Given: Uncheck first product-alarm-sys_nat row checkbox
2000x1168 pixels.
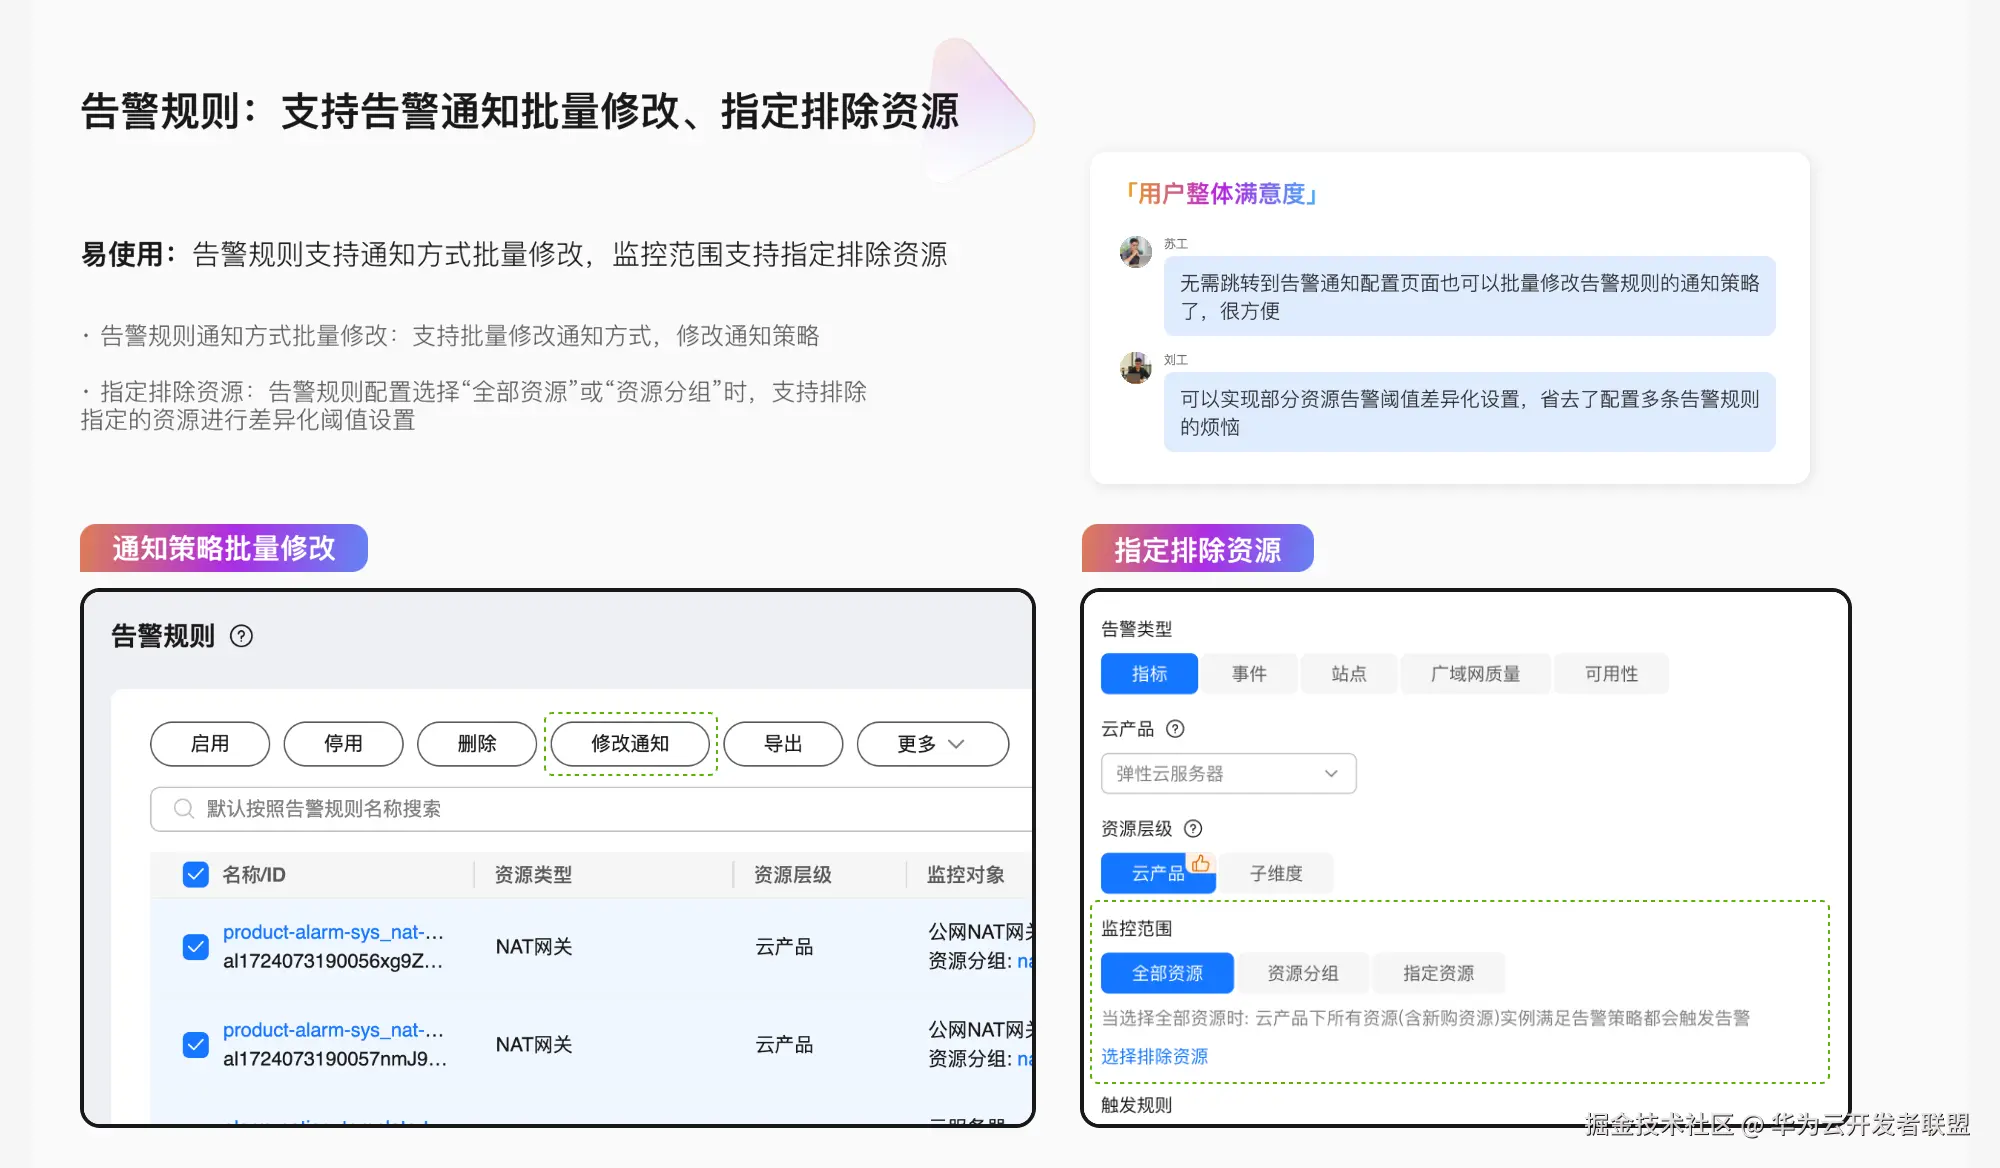Looking at the screenshot, I should coord(196,946).
